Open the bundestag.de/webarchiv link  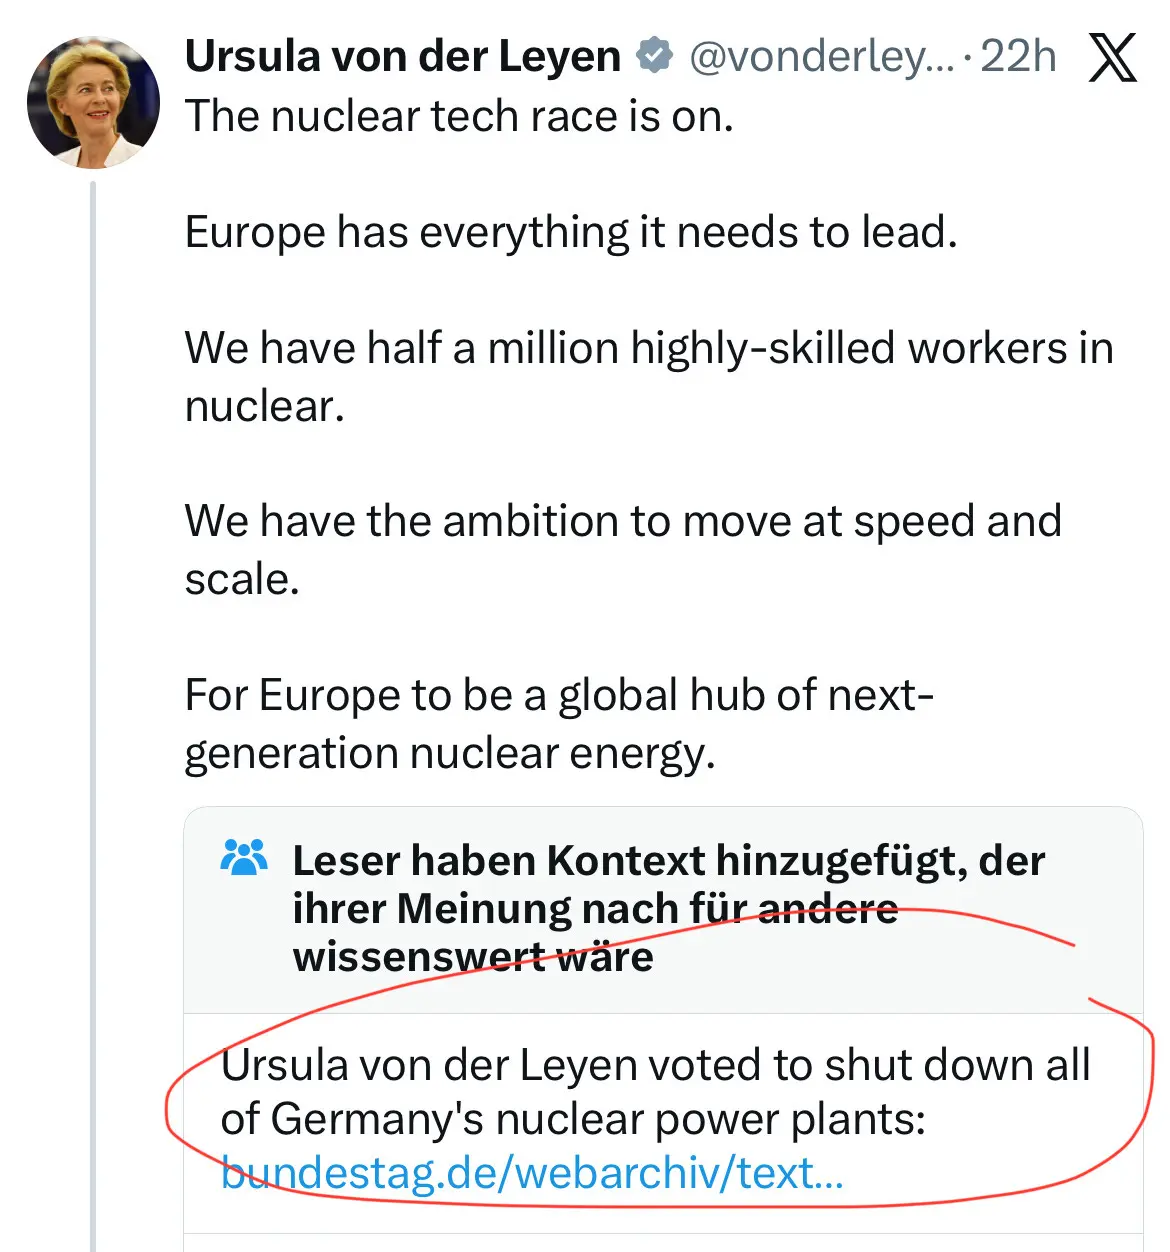pos(532,1173)
